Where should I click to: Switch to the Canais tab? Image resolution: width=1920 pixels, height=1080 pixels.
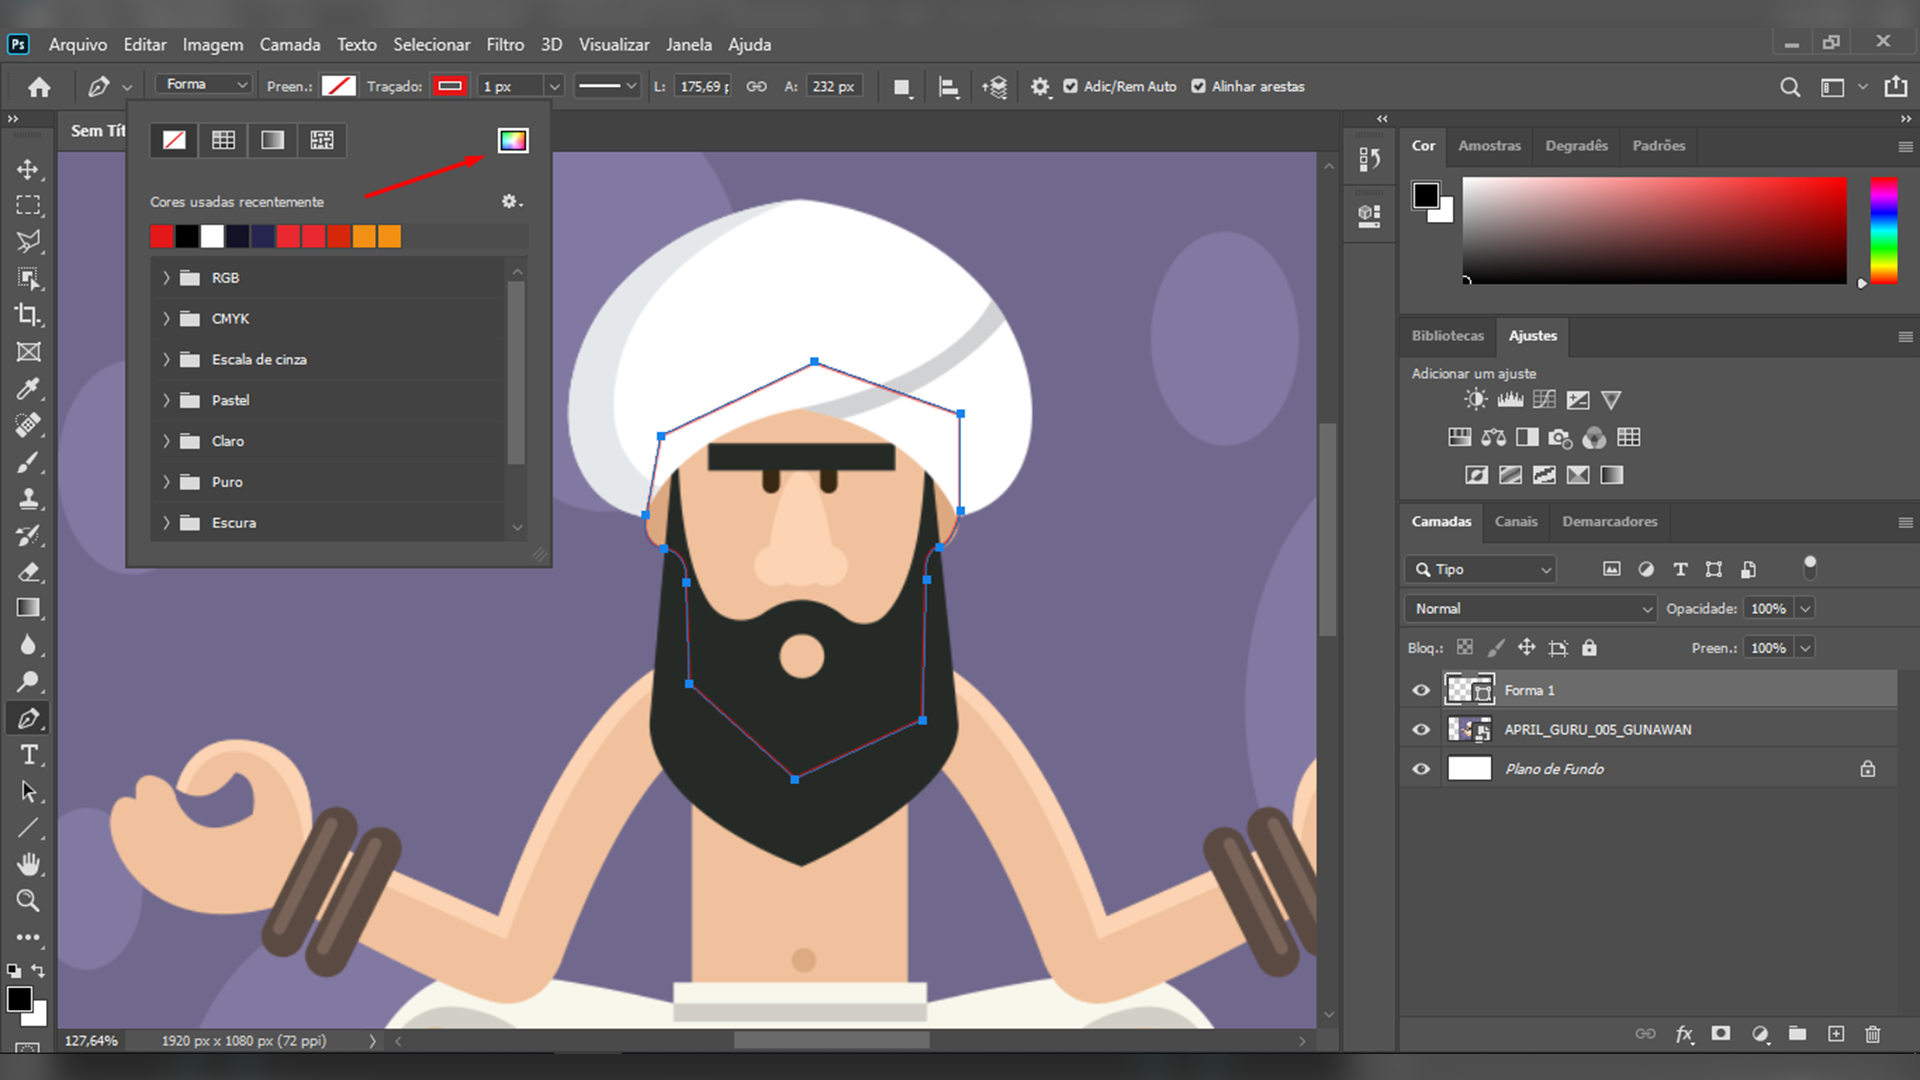point(1516,522)
